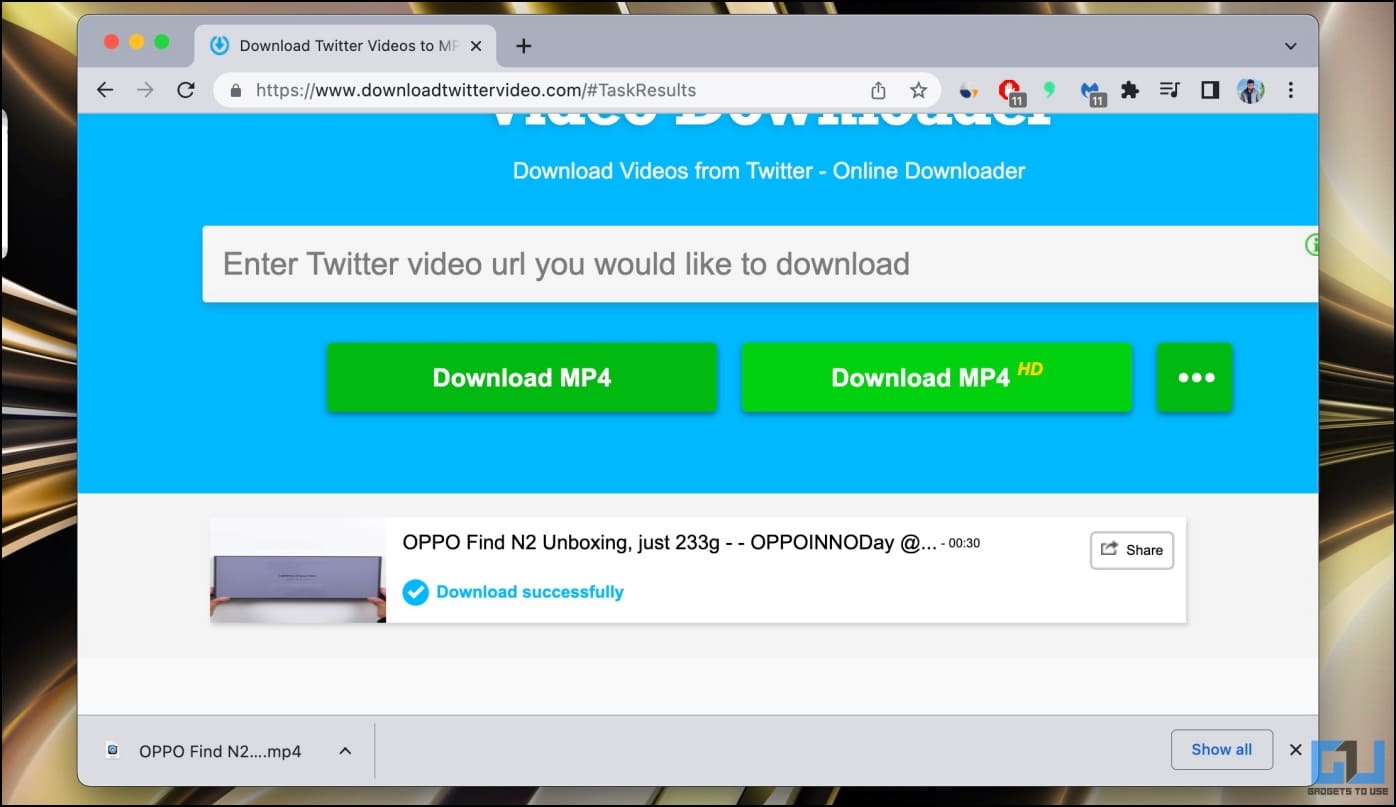Open the three-dots more options button
This screenshot has width=1396, height=807.
coord(1195,377)
